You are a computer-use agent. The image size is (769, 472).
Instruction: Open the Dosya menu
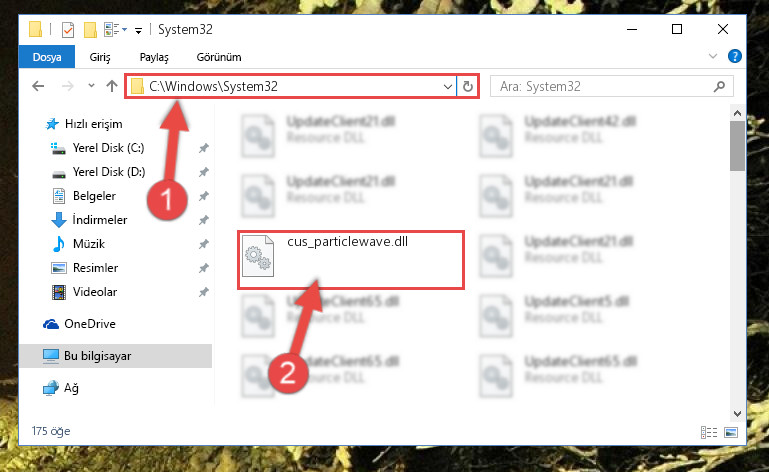point(47,57)
